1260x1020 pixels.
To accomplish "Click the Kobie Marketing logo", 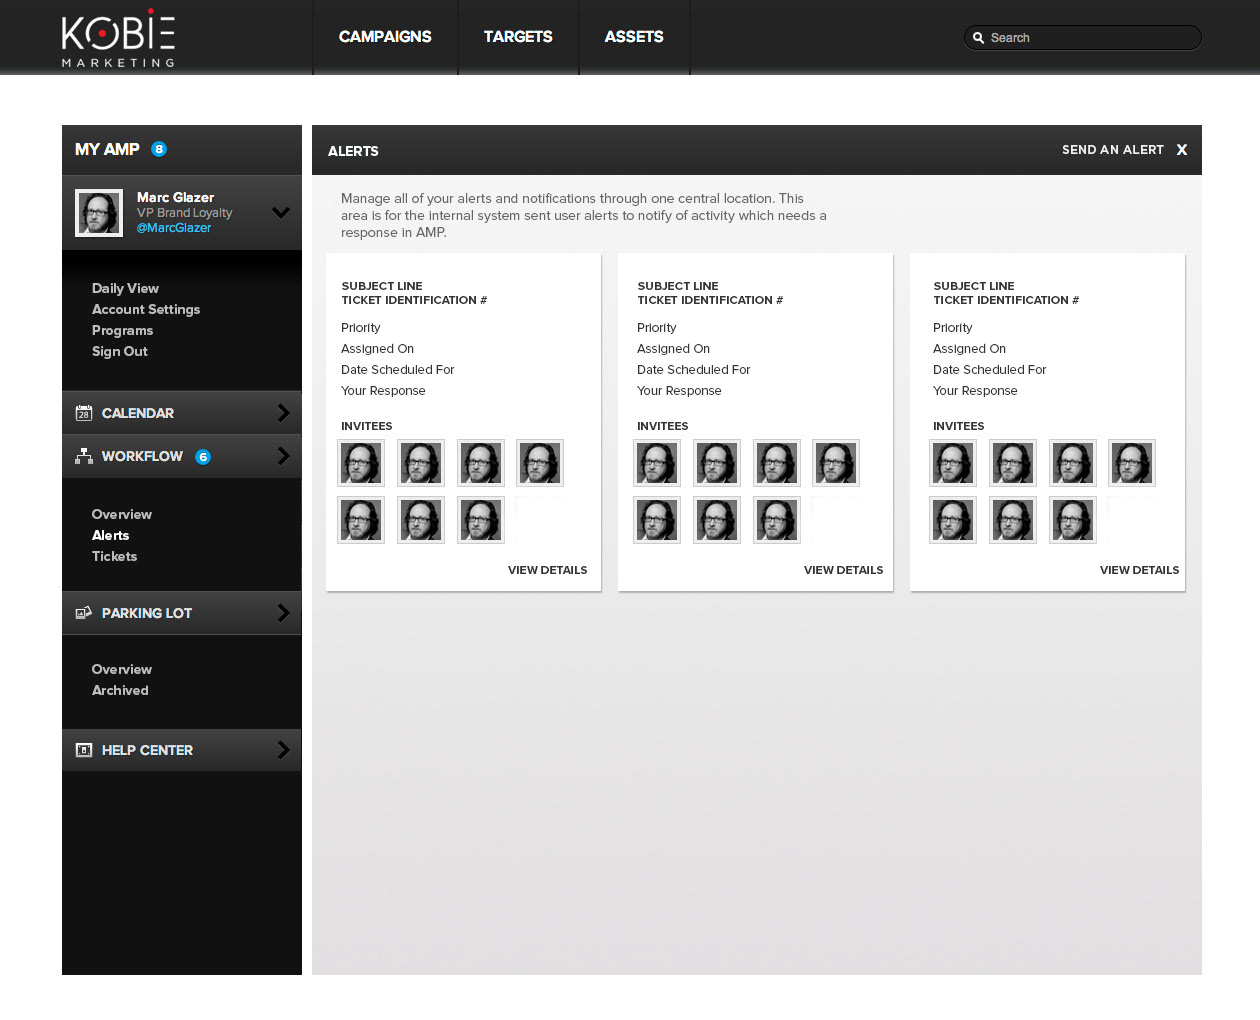I will point(118,38).
